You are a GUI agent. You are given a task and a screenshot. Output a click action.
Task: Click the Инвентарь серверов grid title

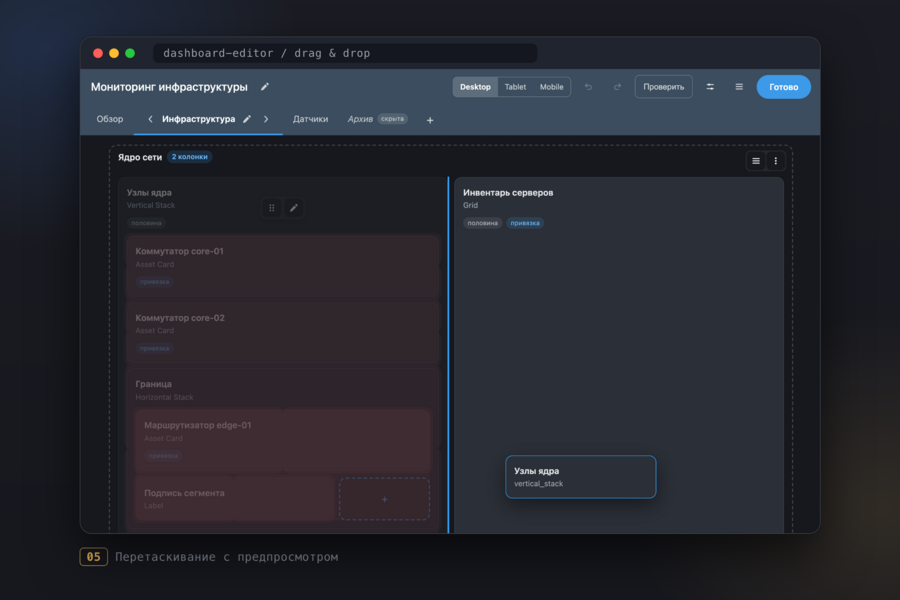(508, 192)
